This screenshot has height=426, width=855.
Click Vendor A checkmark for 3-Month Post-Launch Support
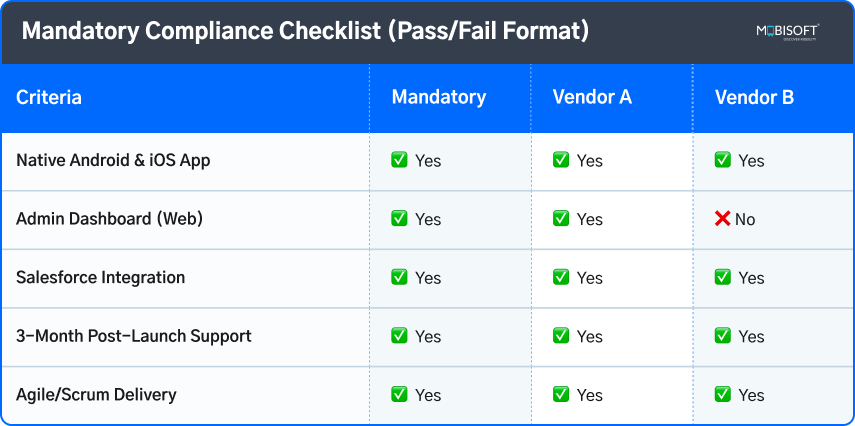[x=561, y=336]
